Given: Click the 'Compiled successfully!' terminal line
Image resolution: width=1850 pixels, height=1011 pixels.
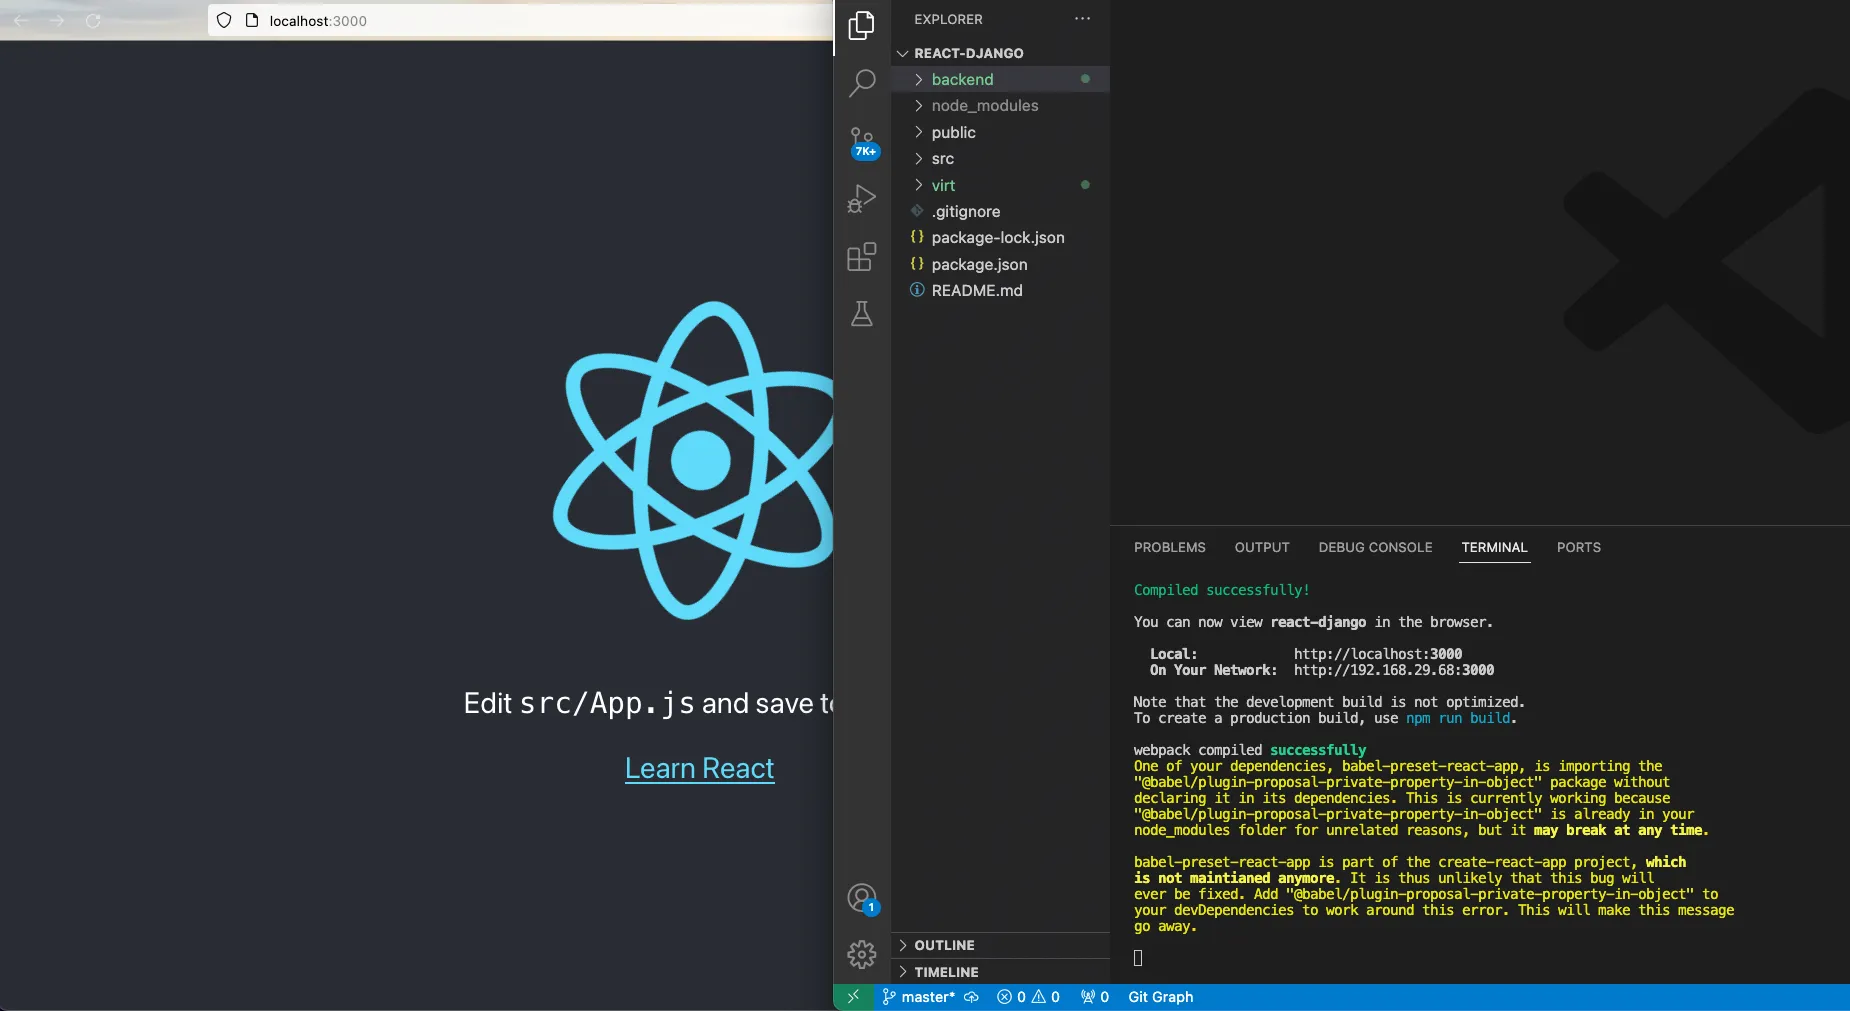Looking at the screenshot, I should pos(1221,590).
